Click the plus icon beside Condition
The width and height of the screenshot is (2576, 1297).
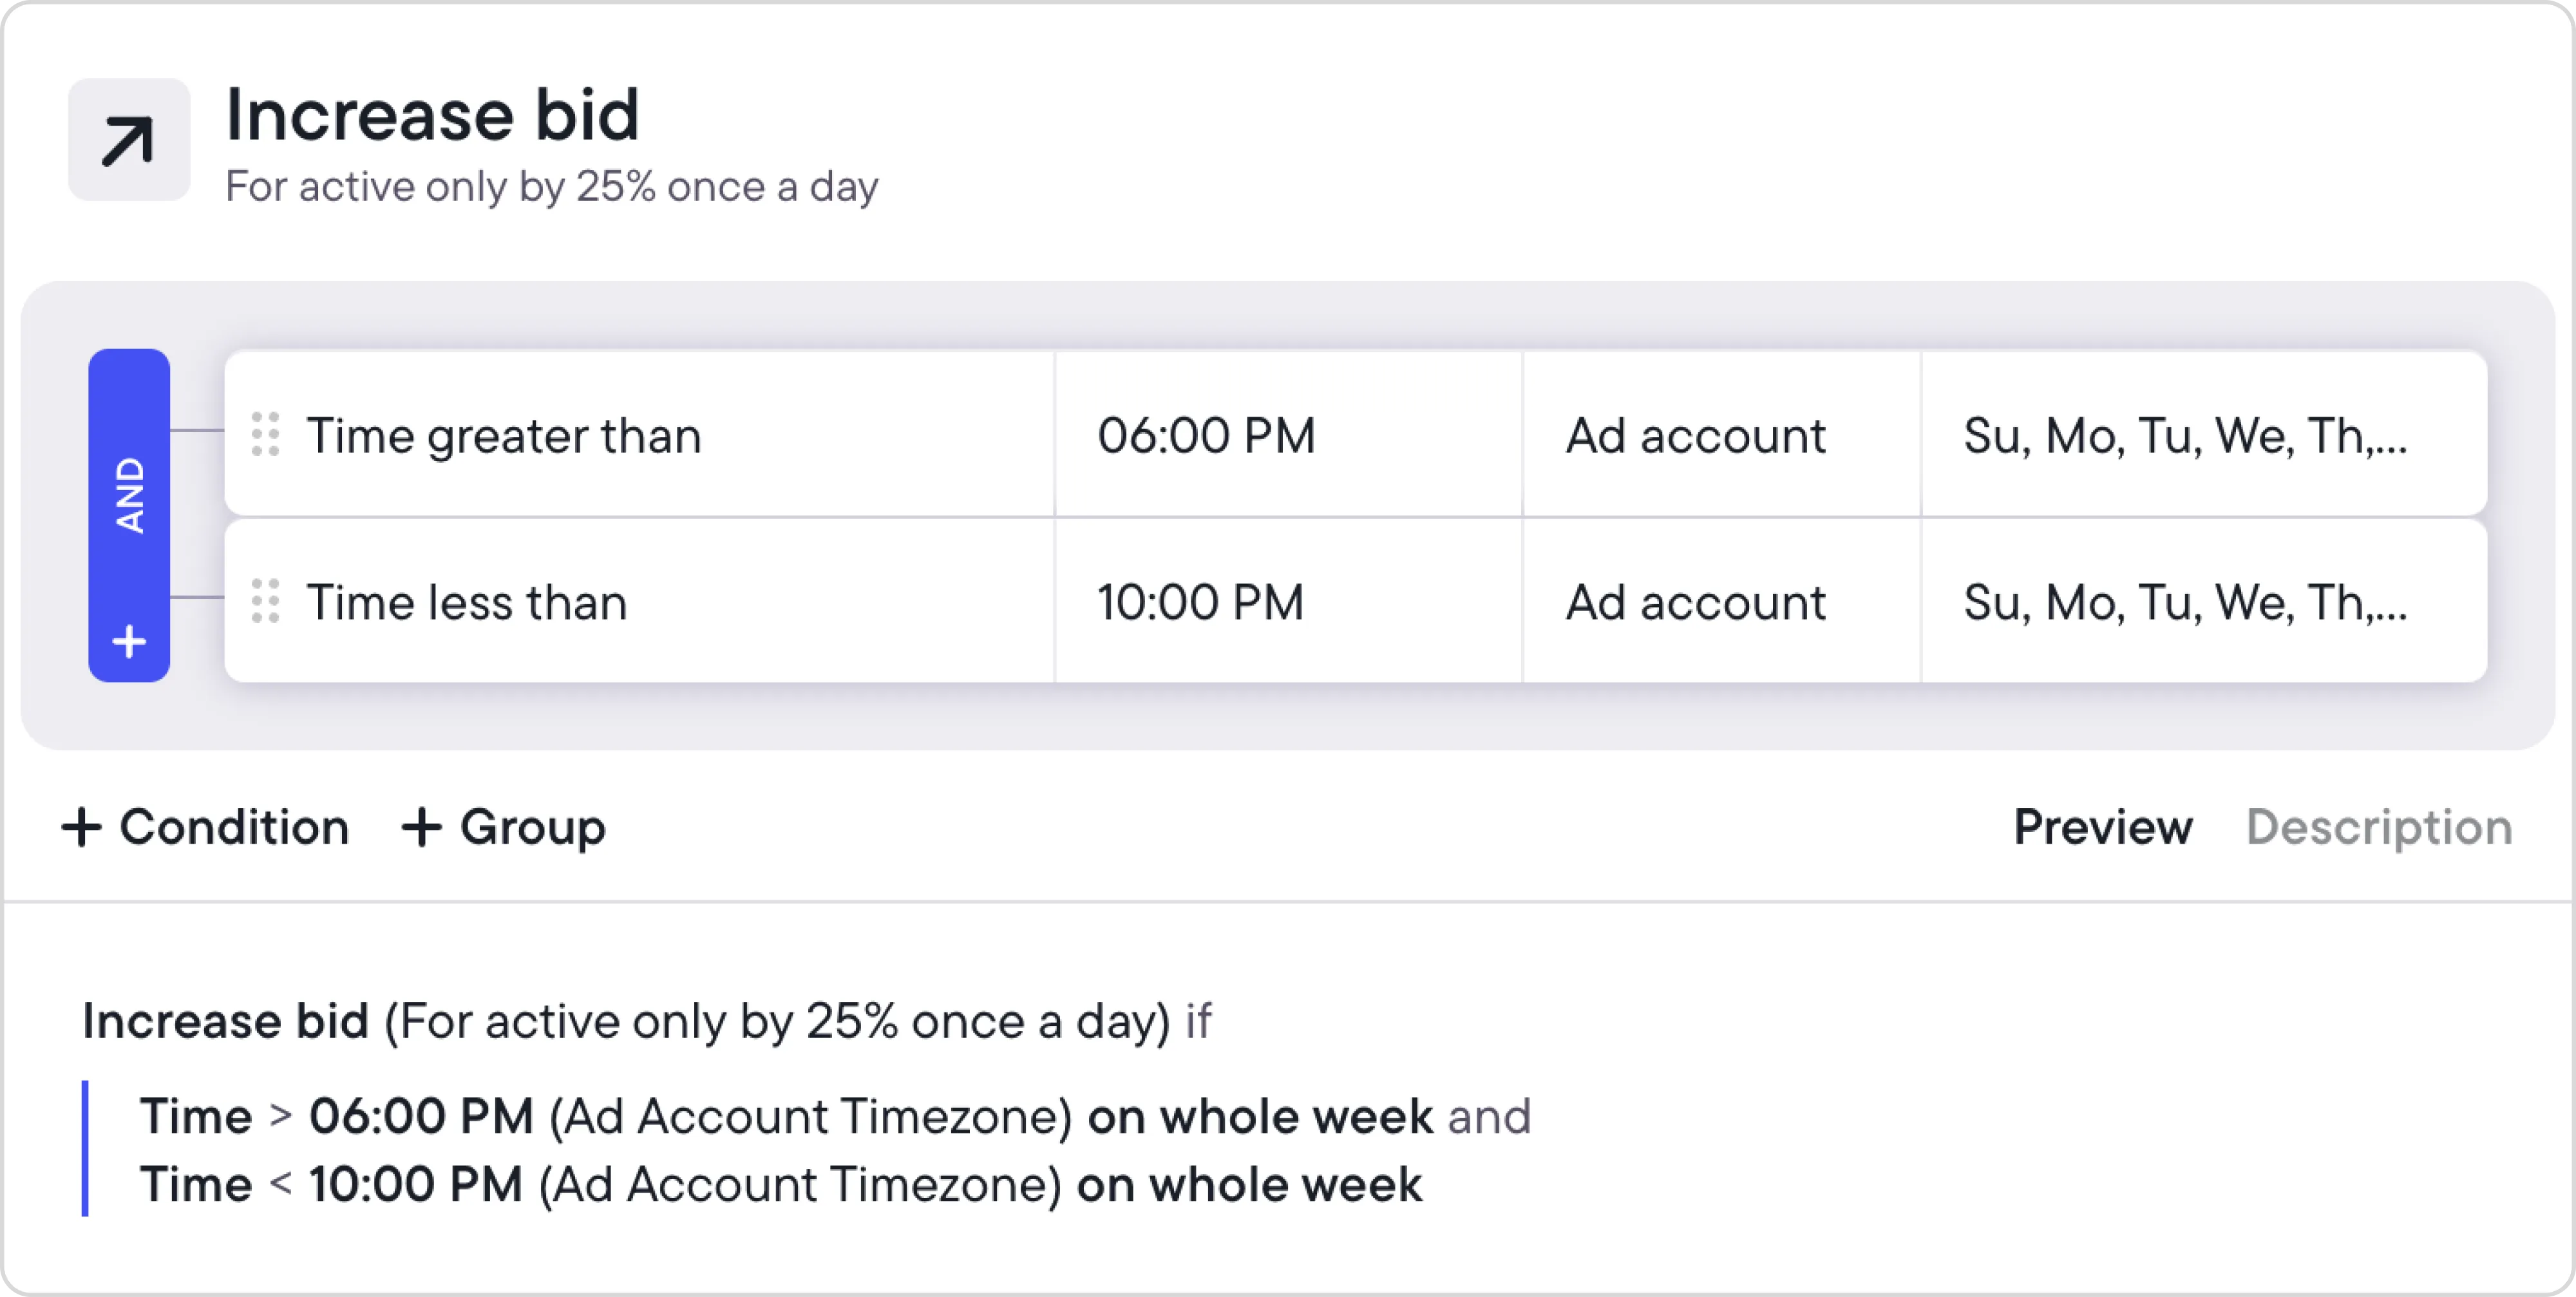pos(81,828)
